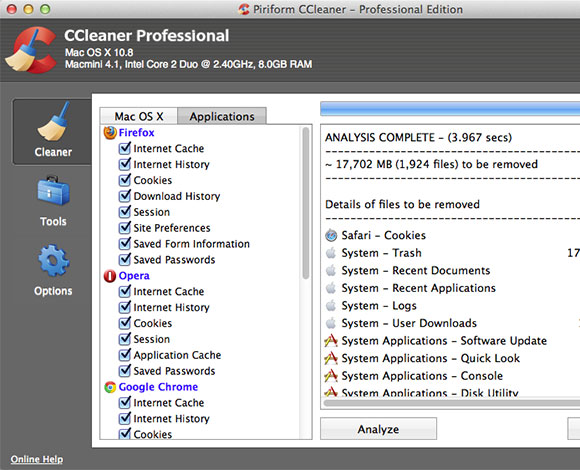Click app icon beside Quick Look

pyautogui.click(x=331, y=358)
